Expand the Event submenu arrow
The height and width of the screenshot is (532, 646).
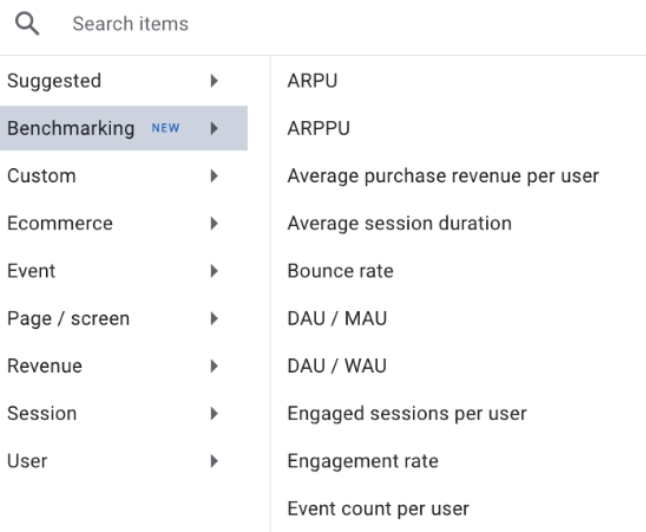(x=214, y=271)
